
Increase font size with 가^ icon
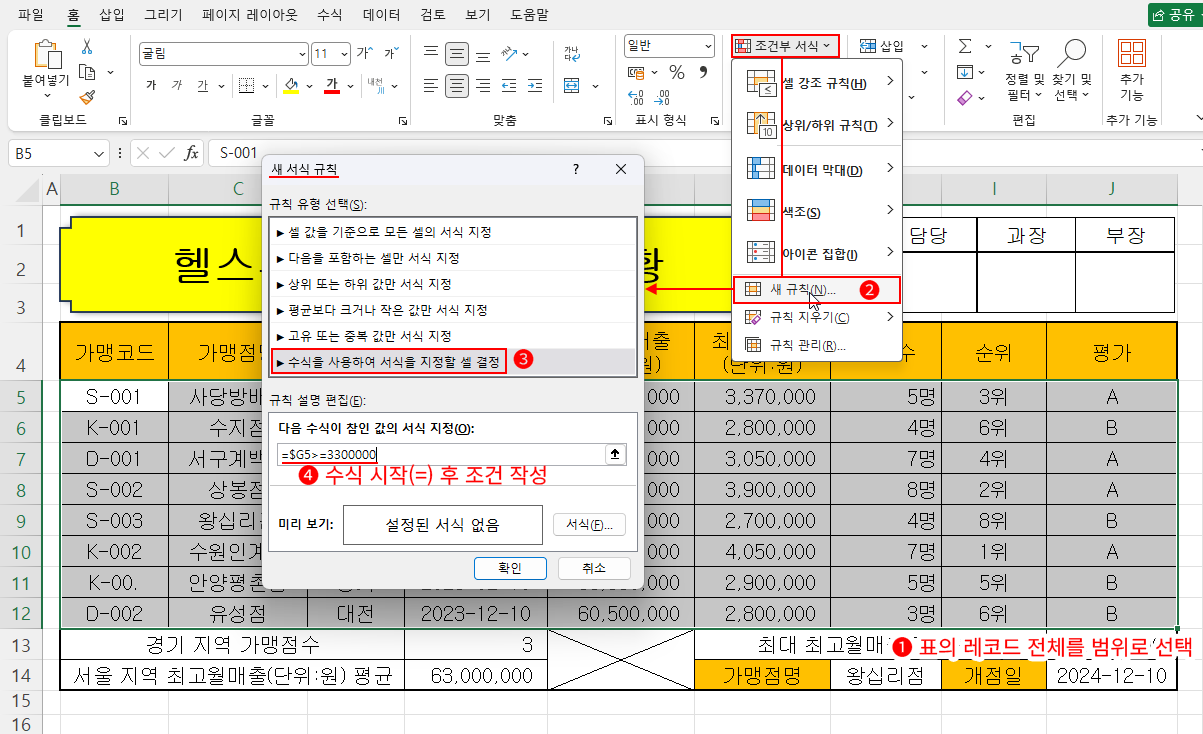click(364, 53)
